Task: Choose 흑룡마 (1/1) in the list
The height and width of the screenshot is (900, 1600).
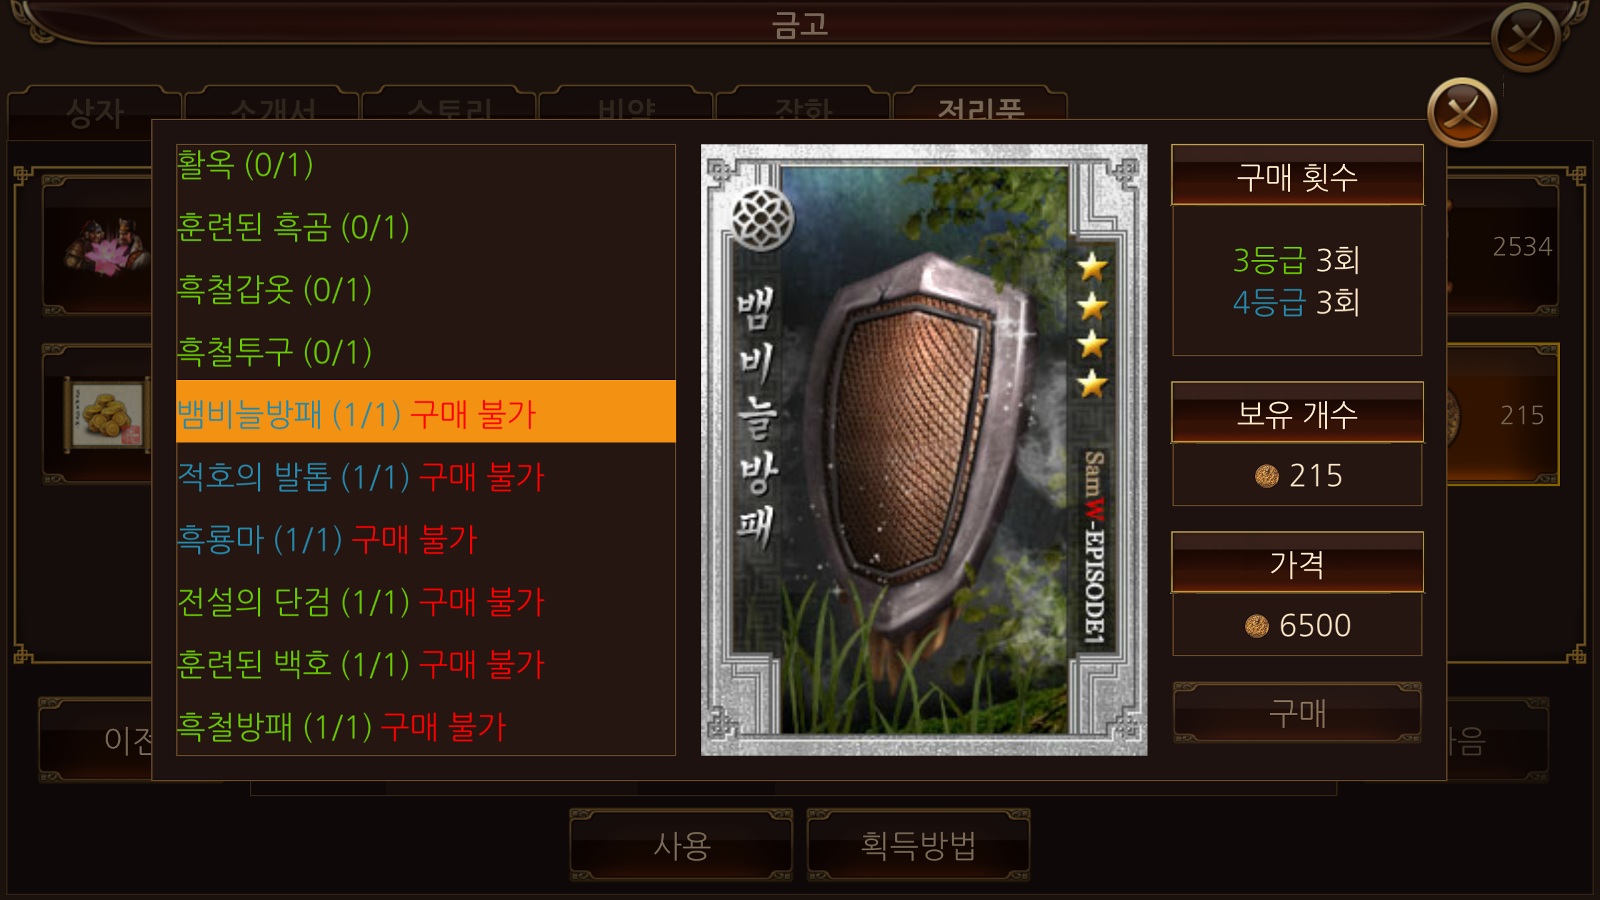Action: 426,539
